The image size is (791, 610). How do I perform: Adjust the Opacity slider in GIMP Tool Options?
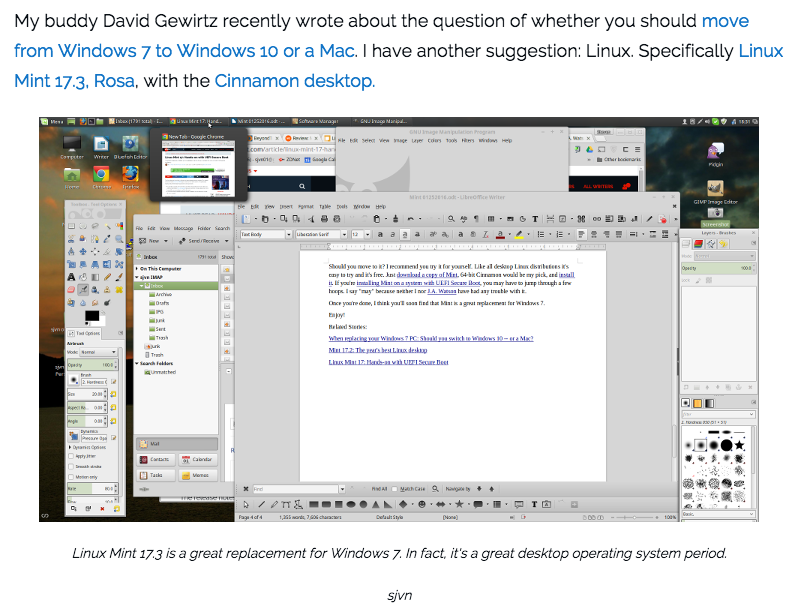point(92,364)
